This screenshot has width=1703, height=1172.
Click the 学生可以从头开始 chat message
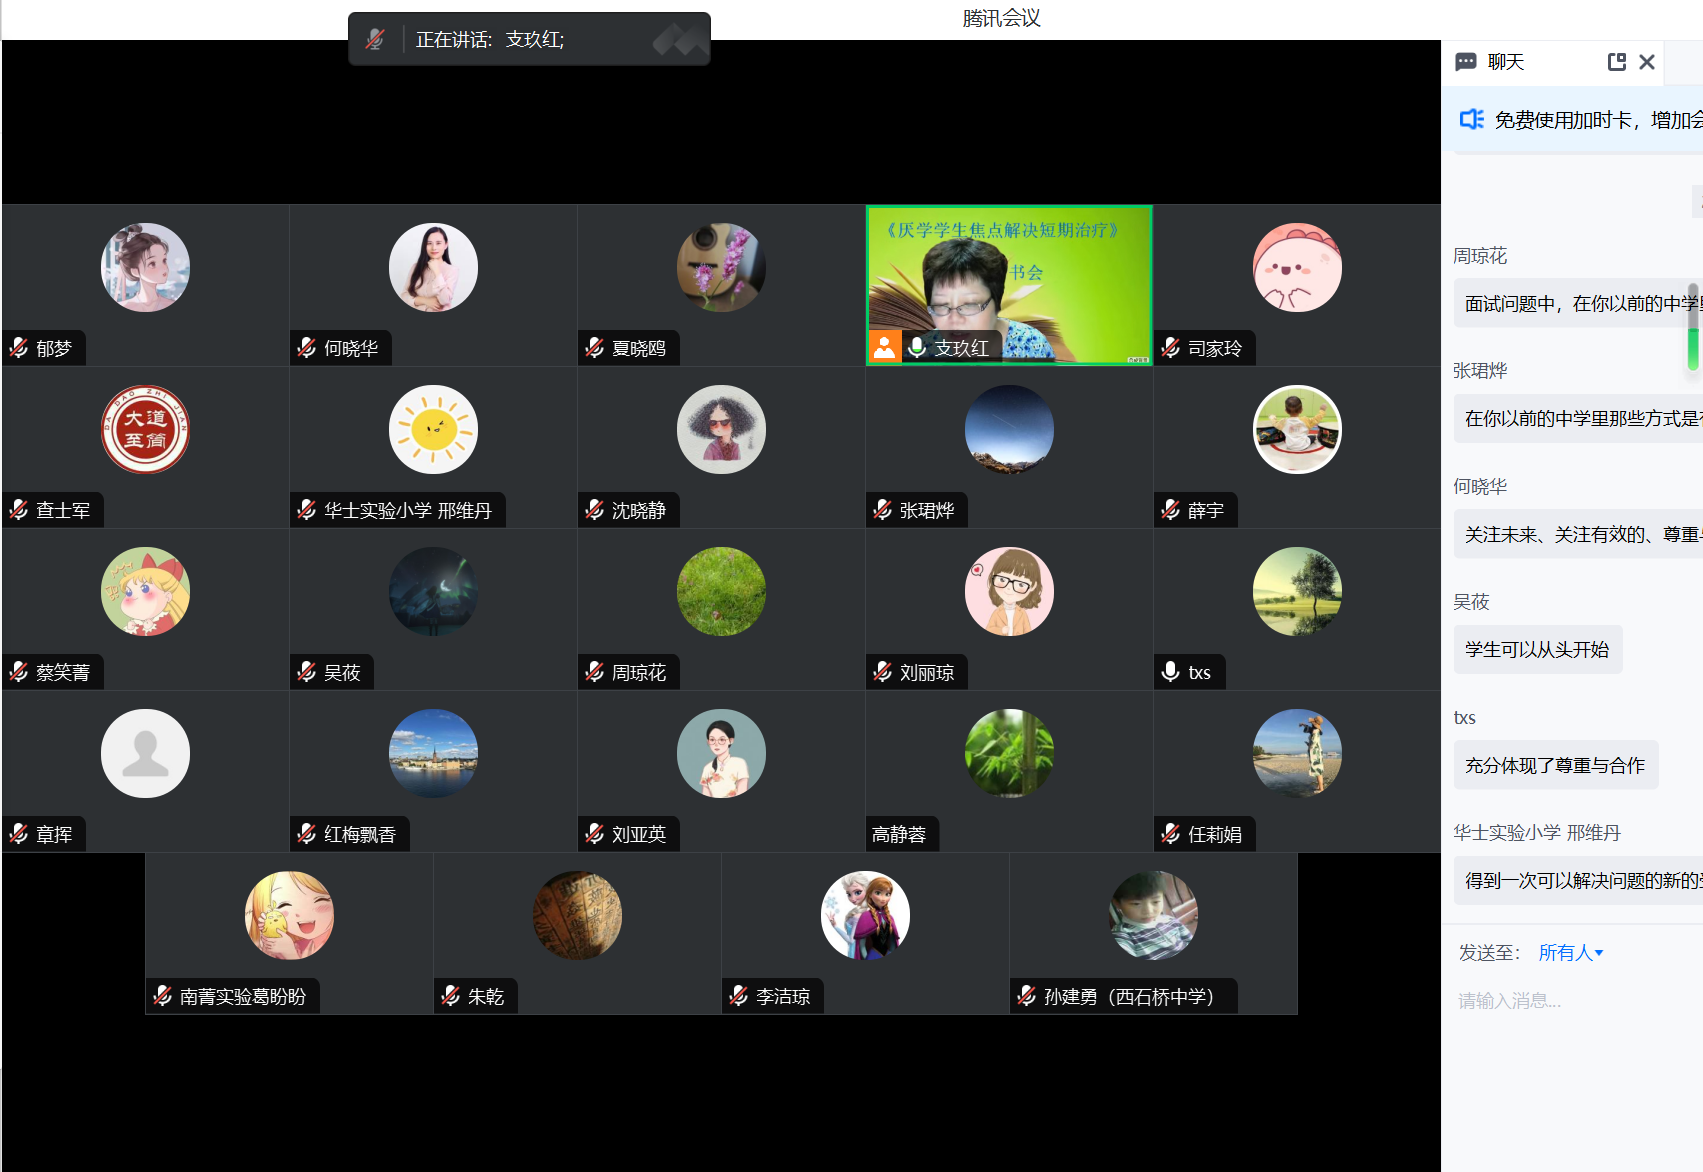pyautogui.click(x=1537, y=650)
